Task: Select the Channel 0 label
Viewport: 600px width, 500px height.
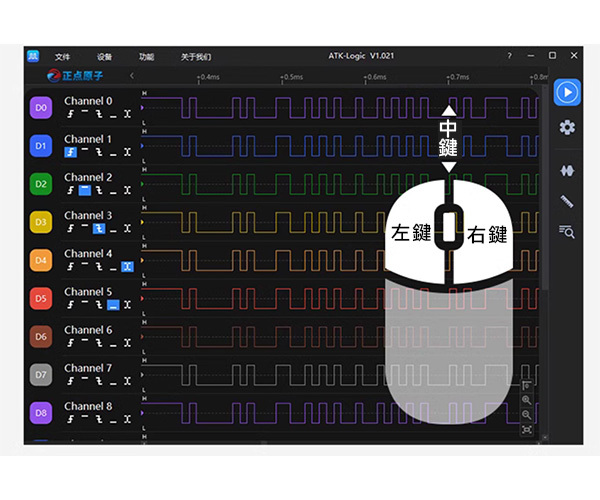Action: click(88, 101)
